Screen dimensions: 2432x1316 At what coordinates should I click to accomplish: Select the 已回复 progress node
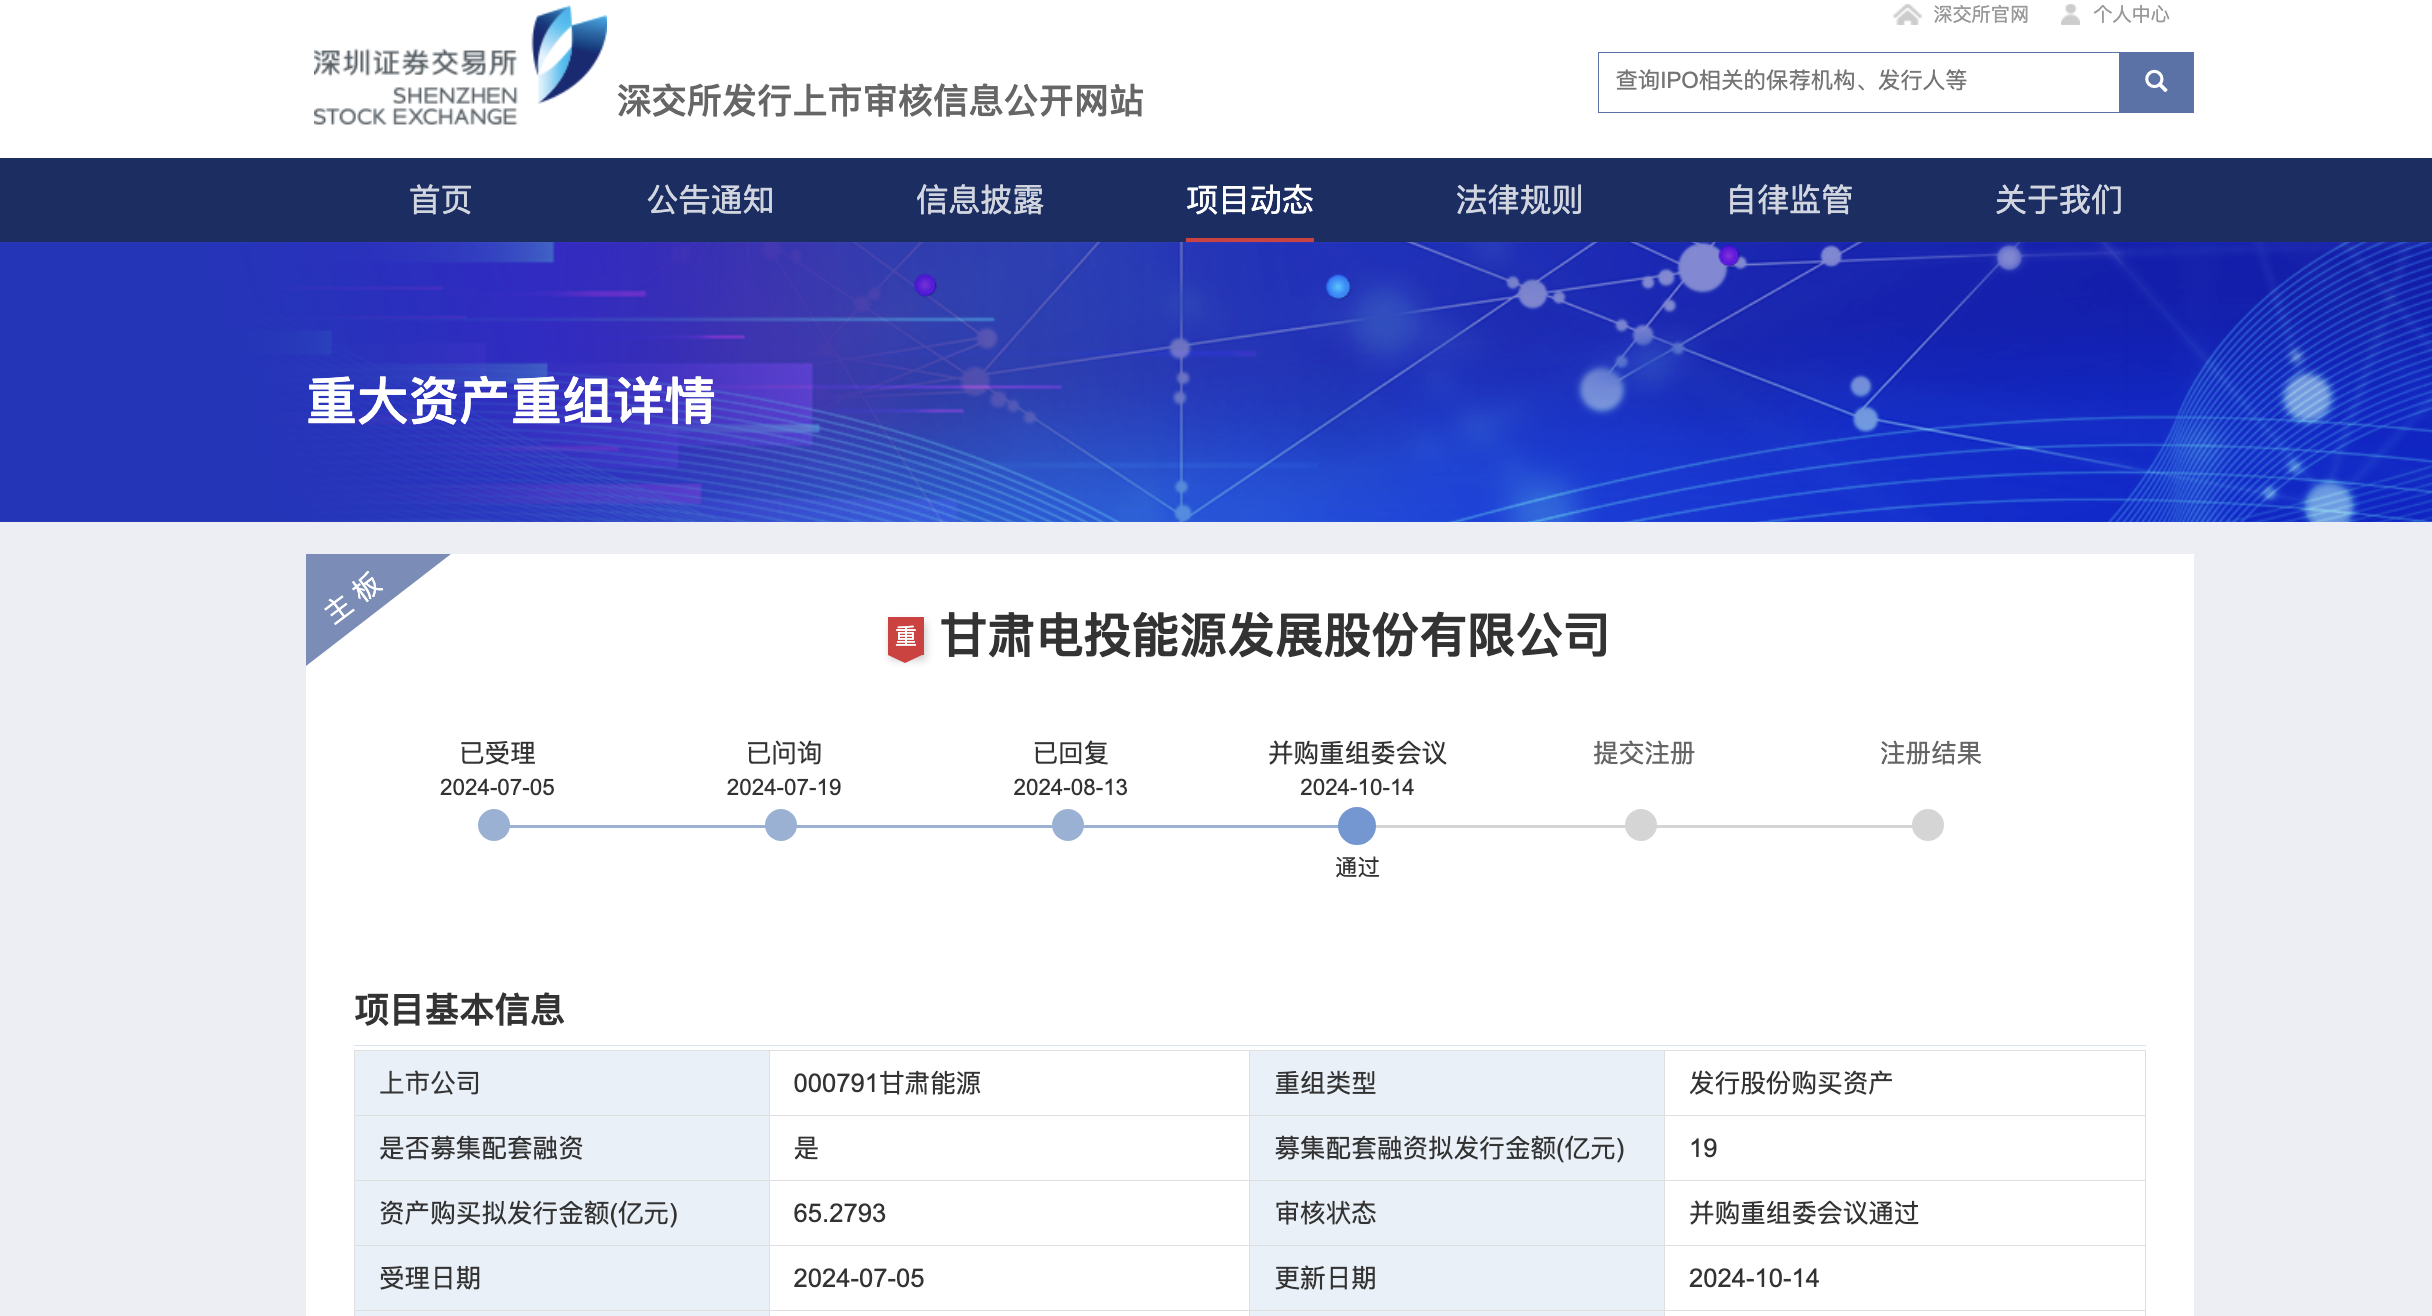click(x=1068, y=825)
